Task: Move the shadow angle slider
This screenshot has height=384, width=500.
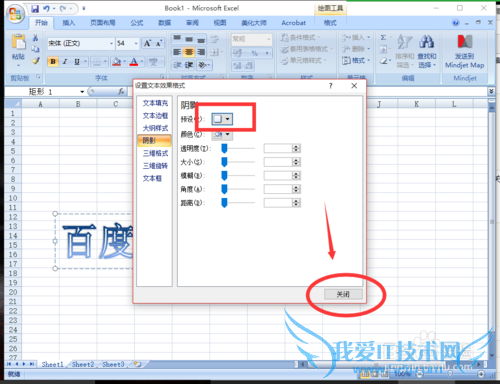Action: coord(224,189)
